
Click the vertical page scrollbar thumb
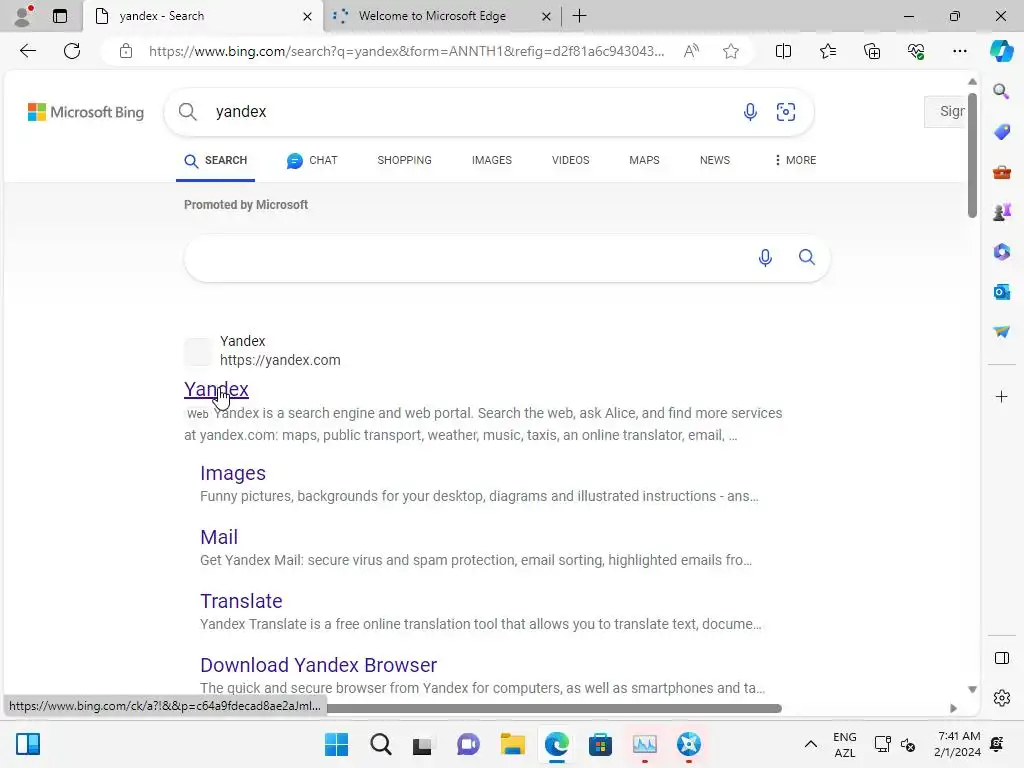[x=972, y=155]
